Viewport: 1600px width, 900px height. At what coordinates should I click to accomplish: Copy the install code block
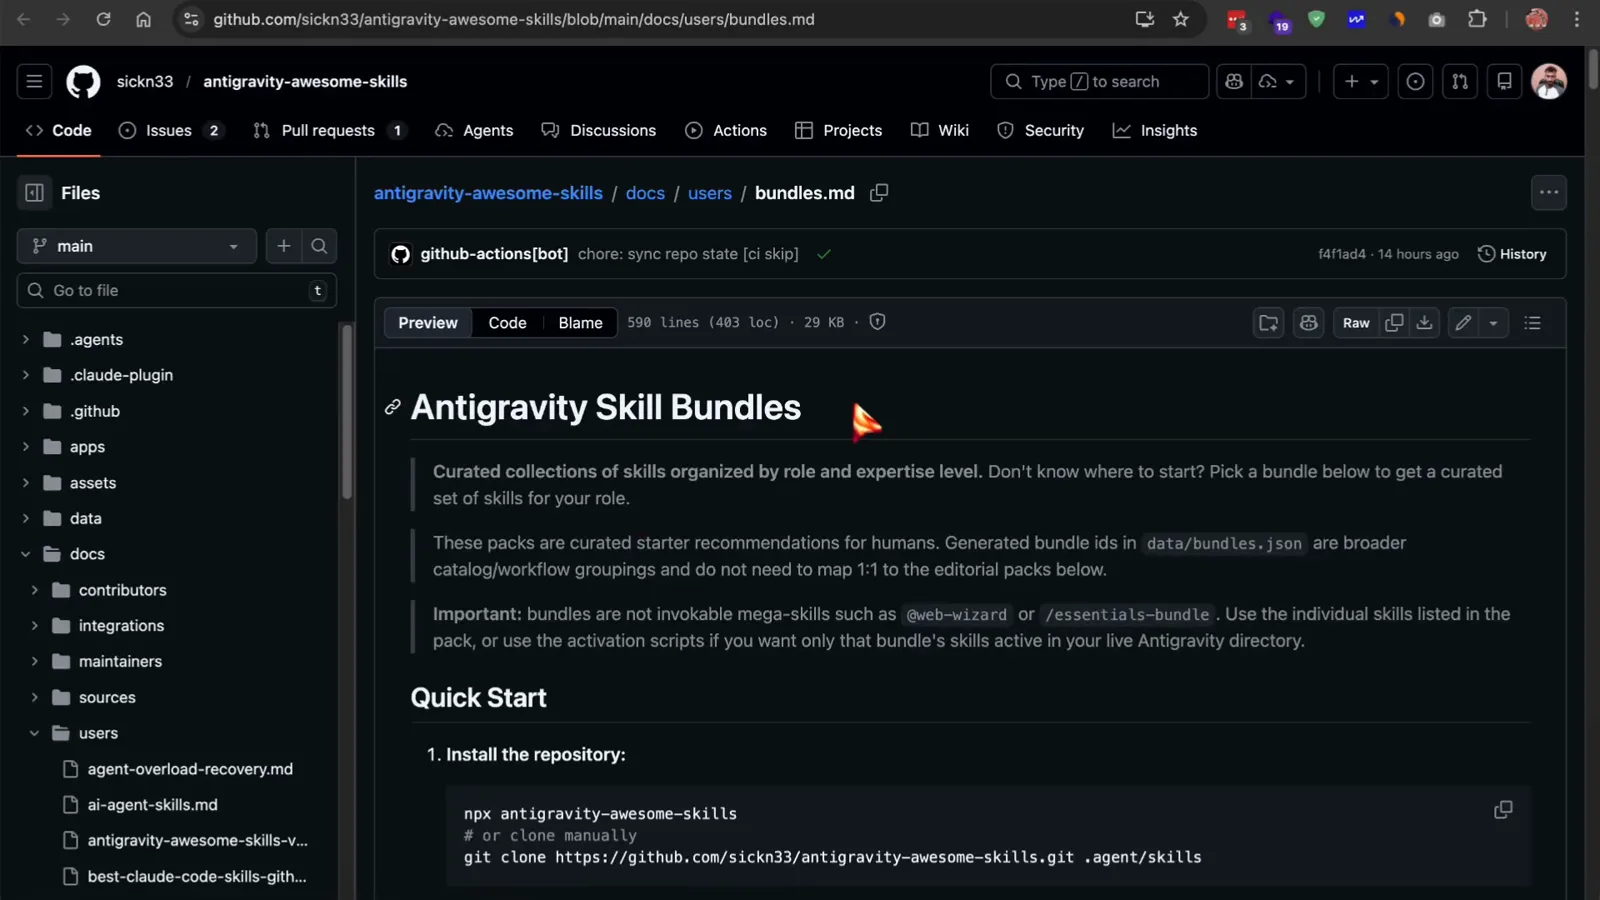pos(1503,810)
